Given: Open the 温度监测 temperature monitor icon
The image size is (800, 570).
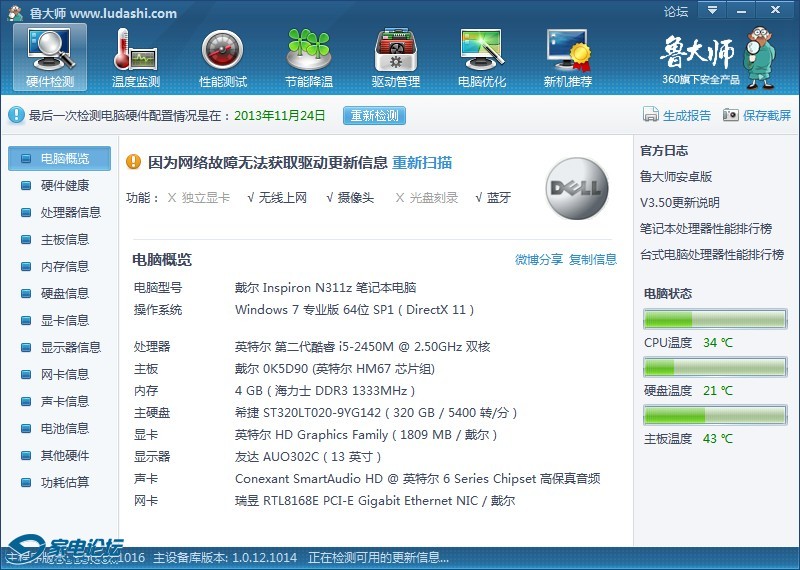Looking at the screenshot, I should (x=136, y=50).
